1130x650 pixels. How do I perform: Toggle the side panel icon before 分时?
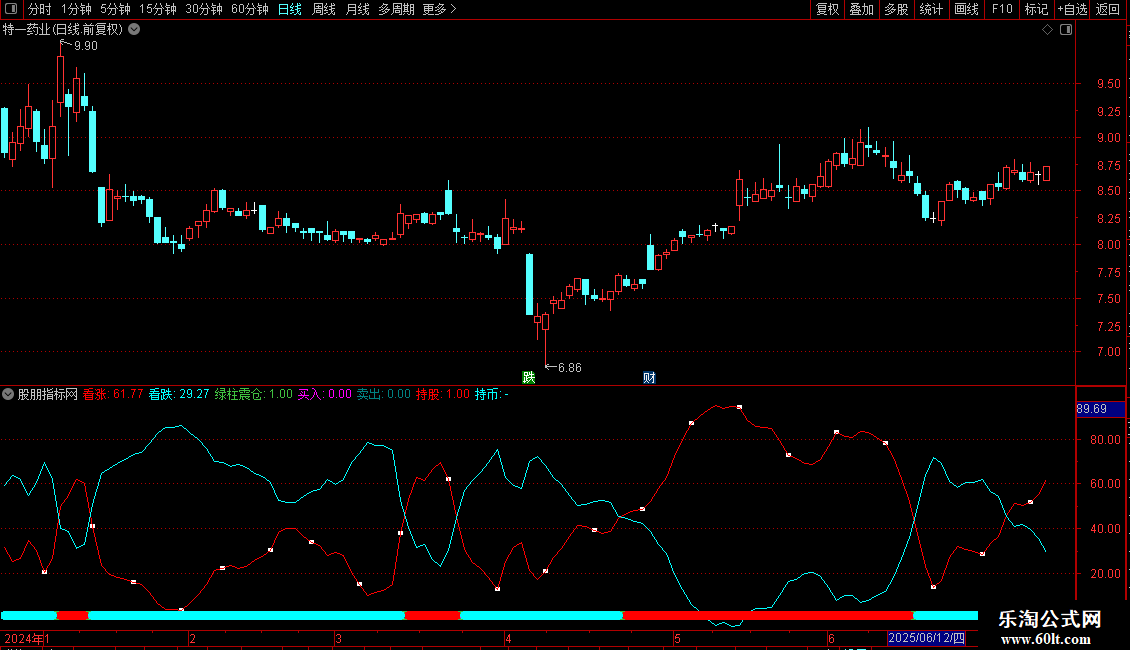(x=11, y=9)
